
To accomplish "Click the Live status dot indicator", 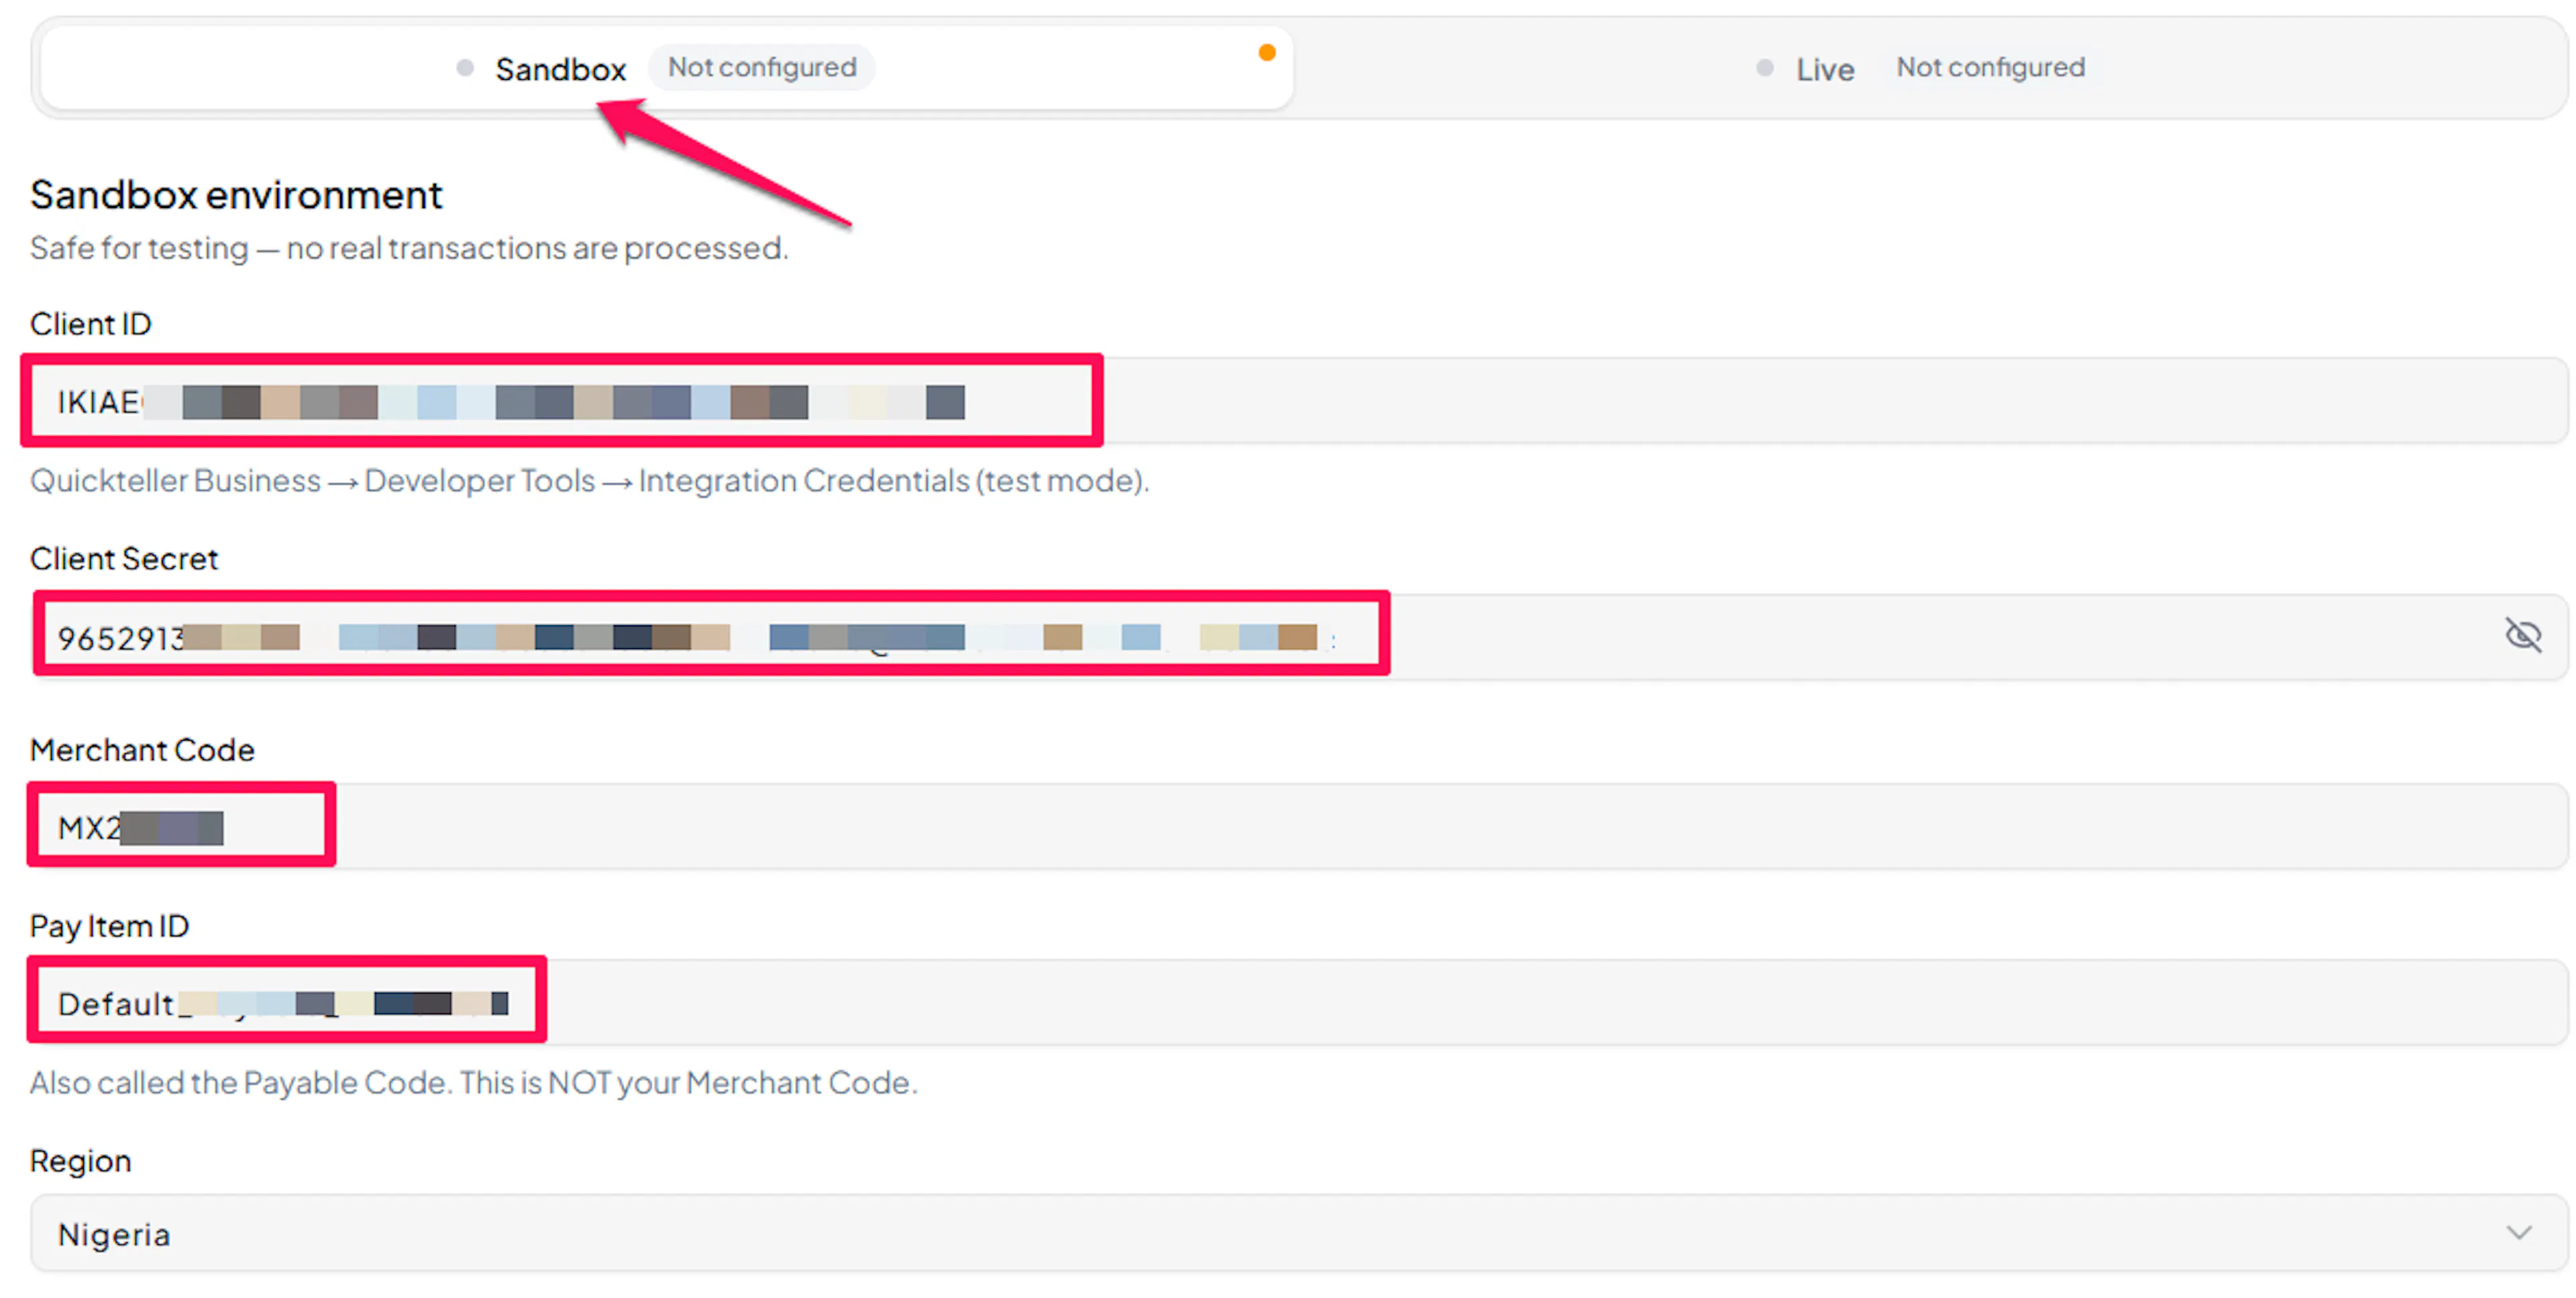I will [x=1765, y=68].
